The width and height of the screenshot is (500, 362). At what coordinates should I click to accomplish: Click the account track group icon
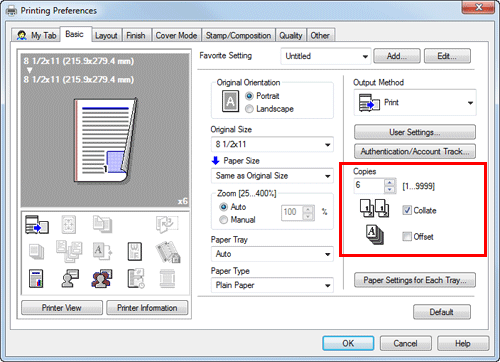pos(102,279)
